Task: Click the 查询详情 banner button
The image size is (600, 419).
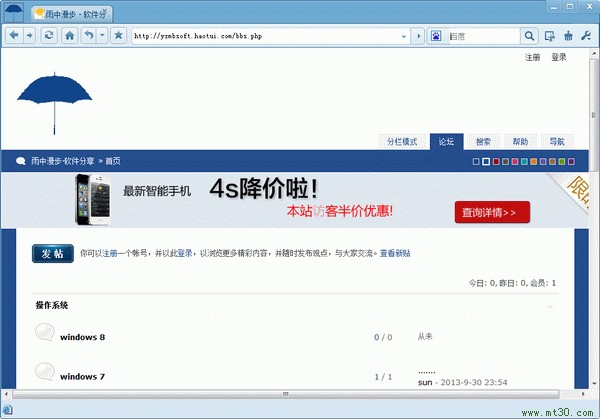Action: [x=490, y=212]
